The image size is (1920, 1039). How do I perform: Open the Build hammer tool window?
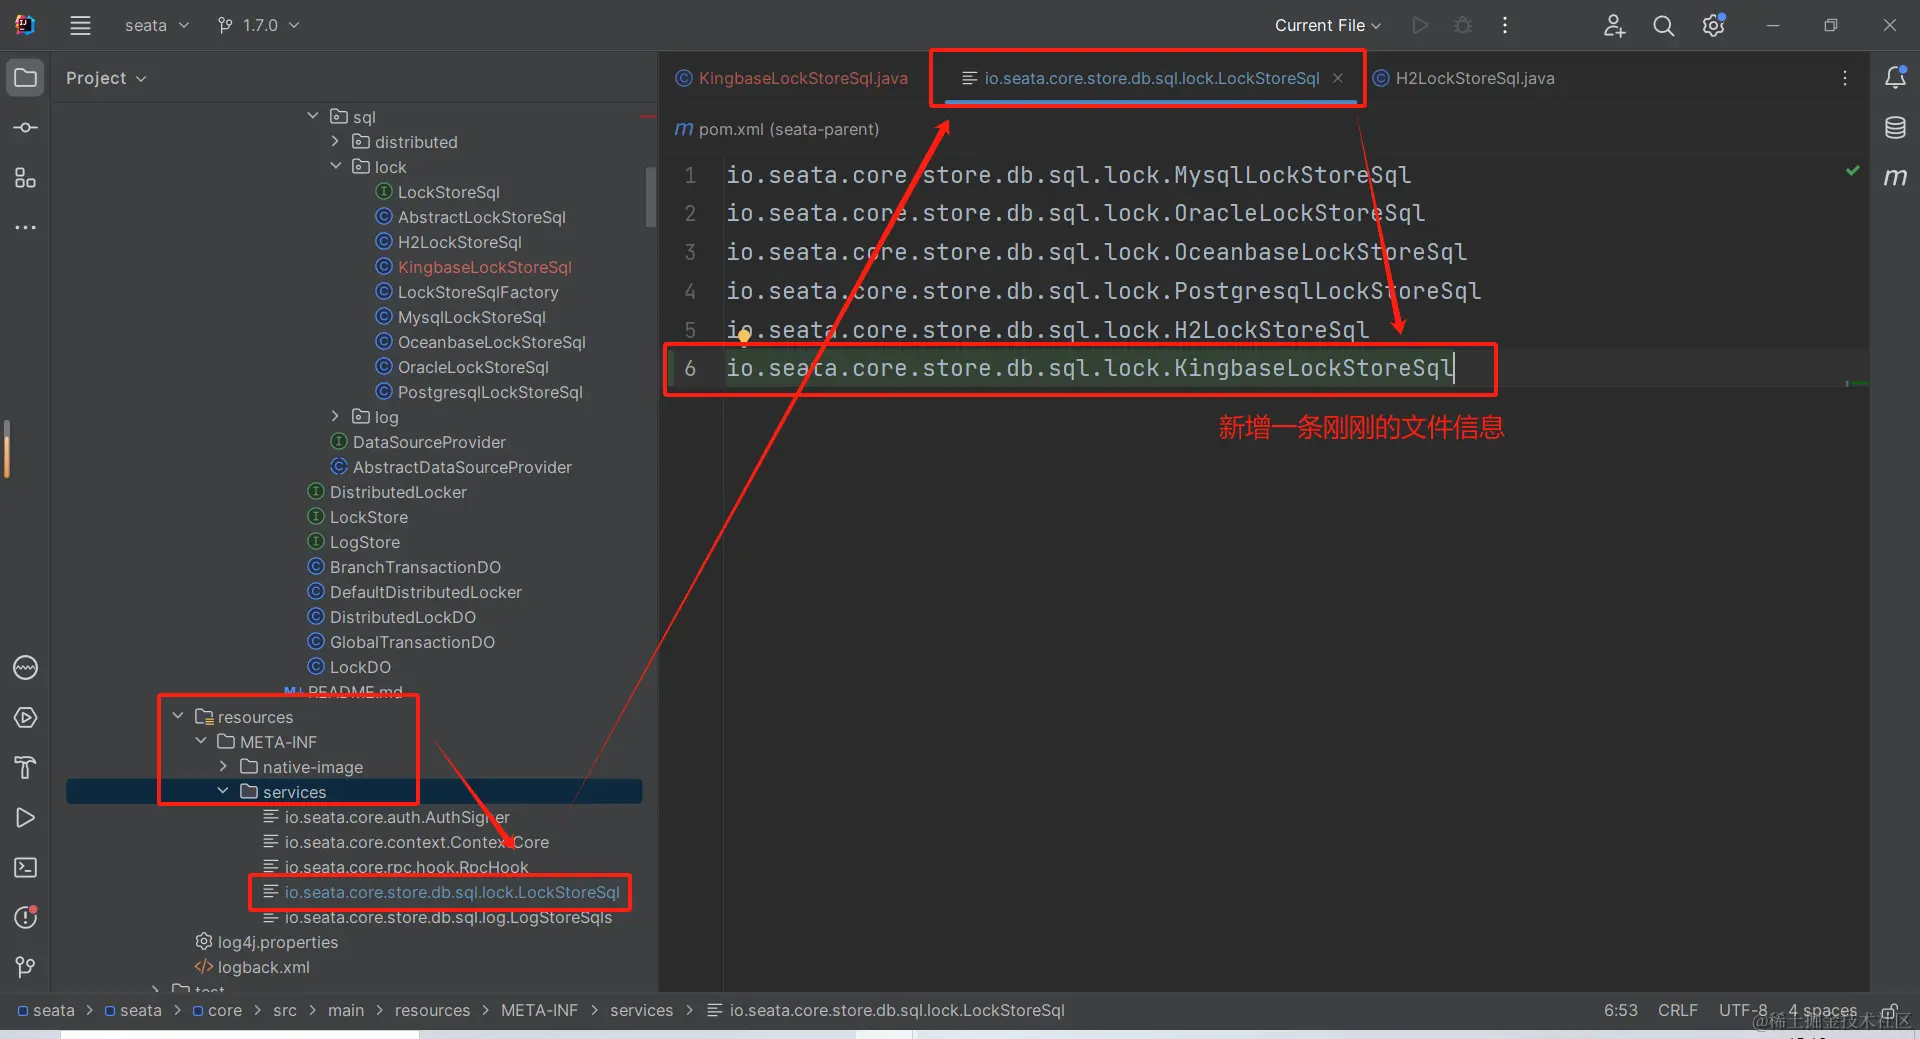(26, 768)
